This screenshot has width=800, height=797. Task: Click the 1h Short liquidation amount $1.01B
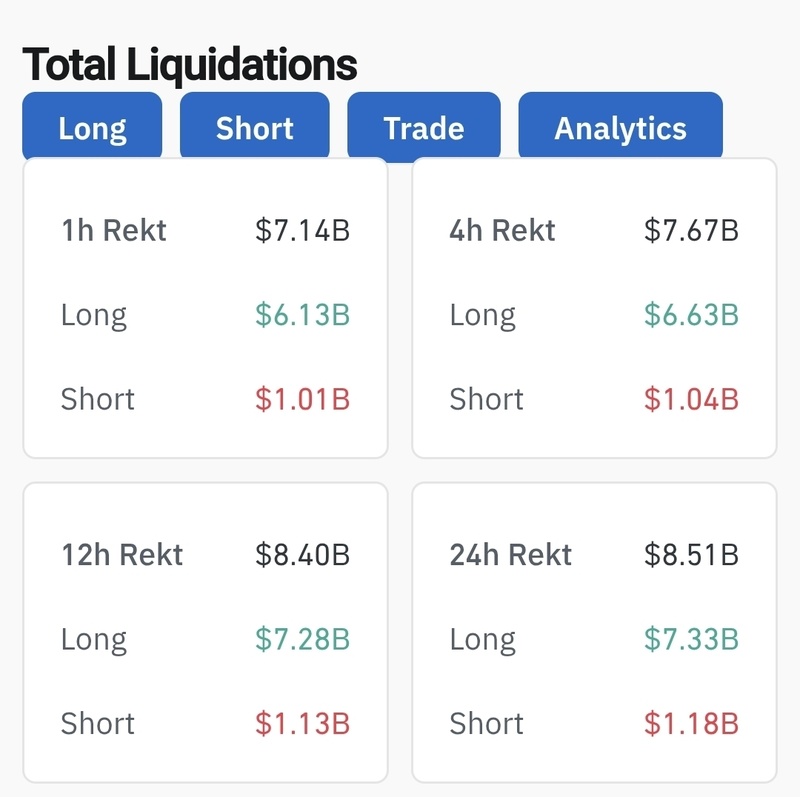pos(302,399)
